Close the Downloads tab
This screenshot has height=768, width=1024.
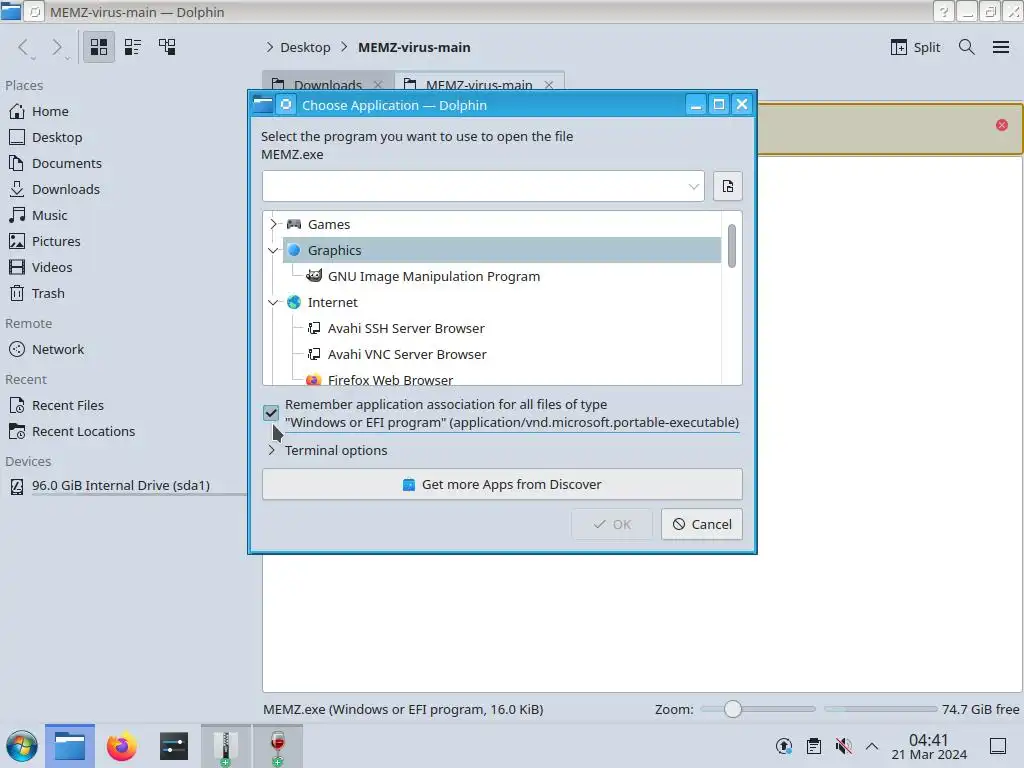(x=377, y=85)
